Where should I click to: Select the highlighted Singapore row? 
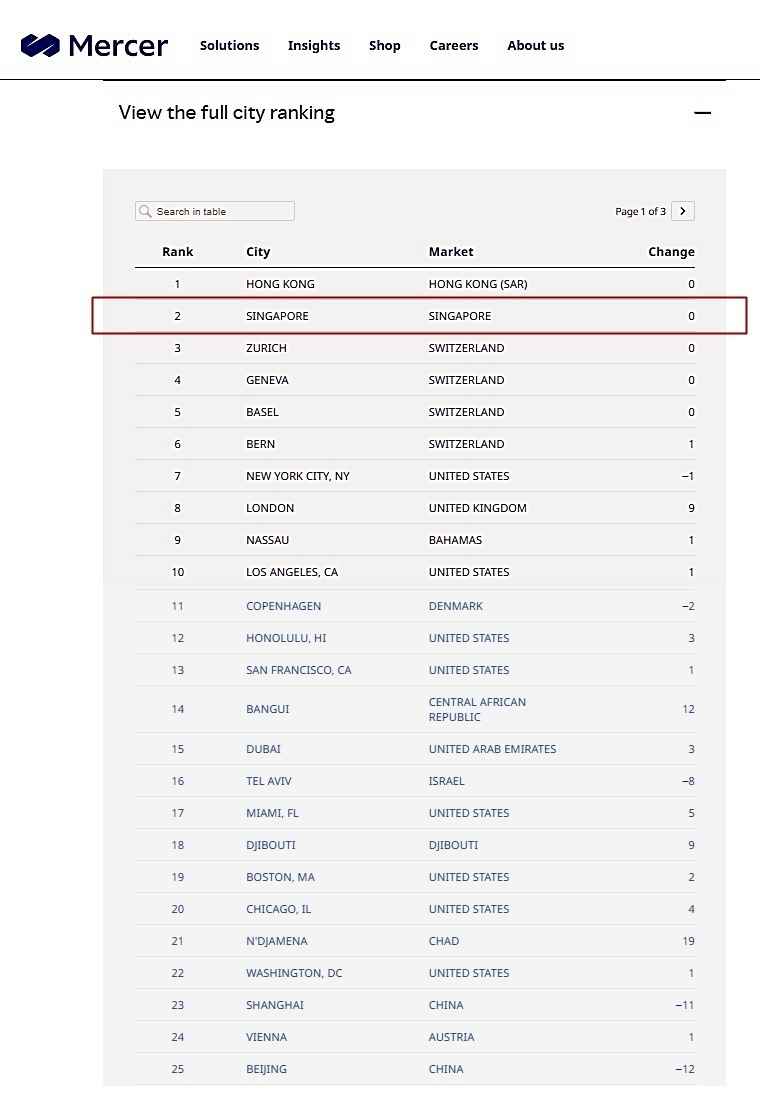pos(419,316)
